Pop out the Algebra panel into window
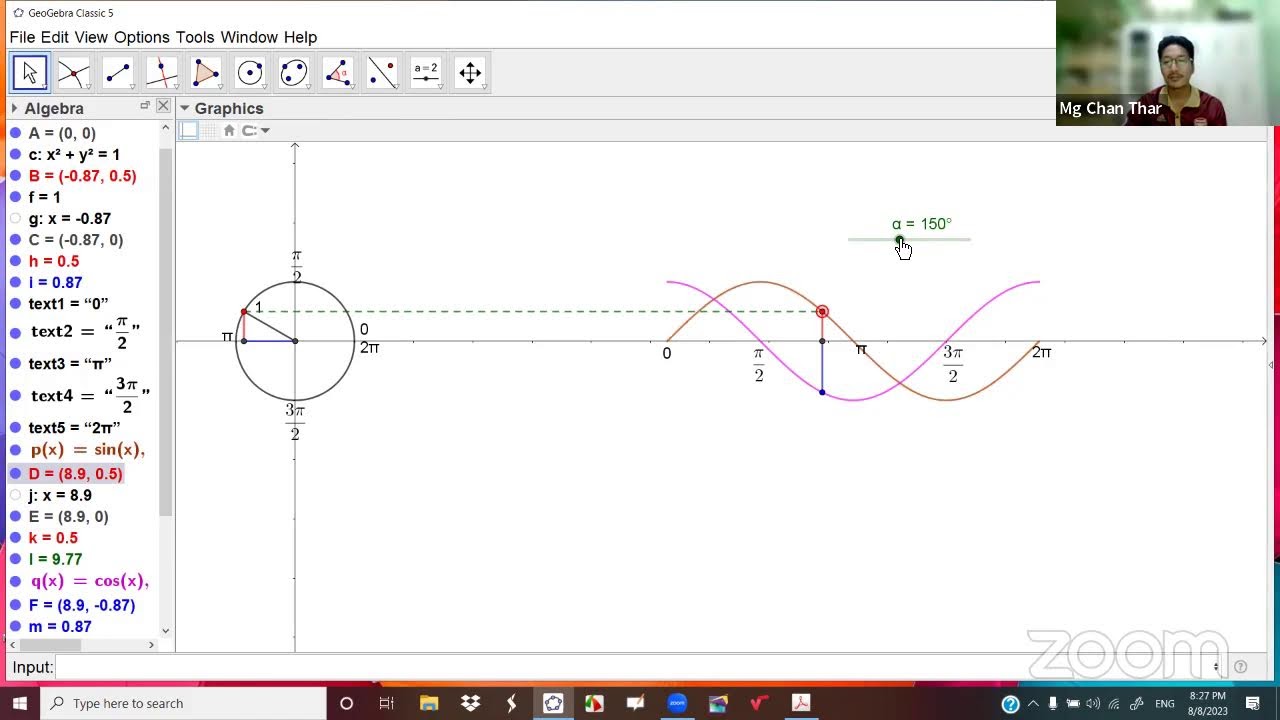Screen dimensions: 1280x720 [x=145, y=105]
